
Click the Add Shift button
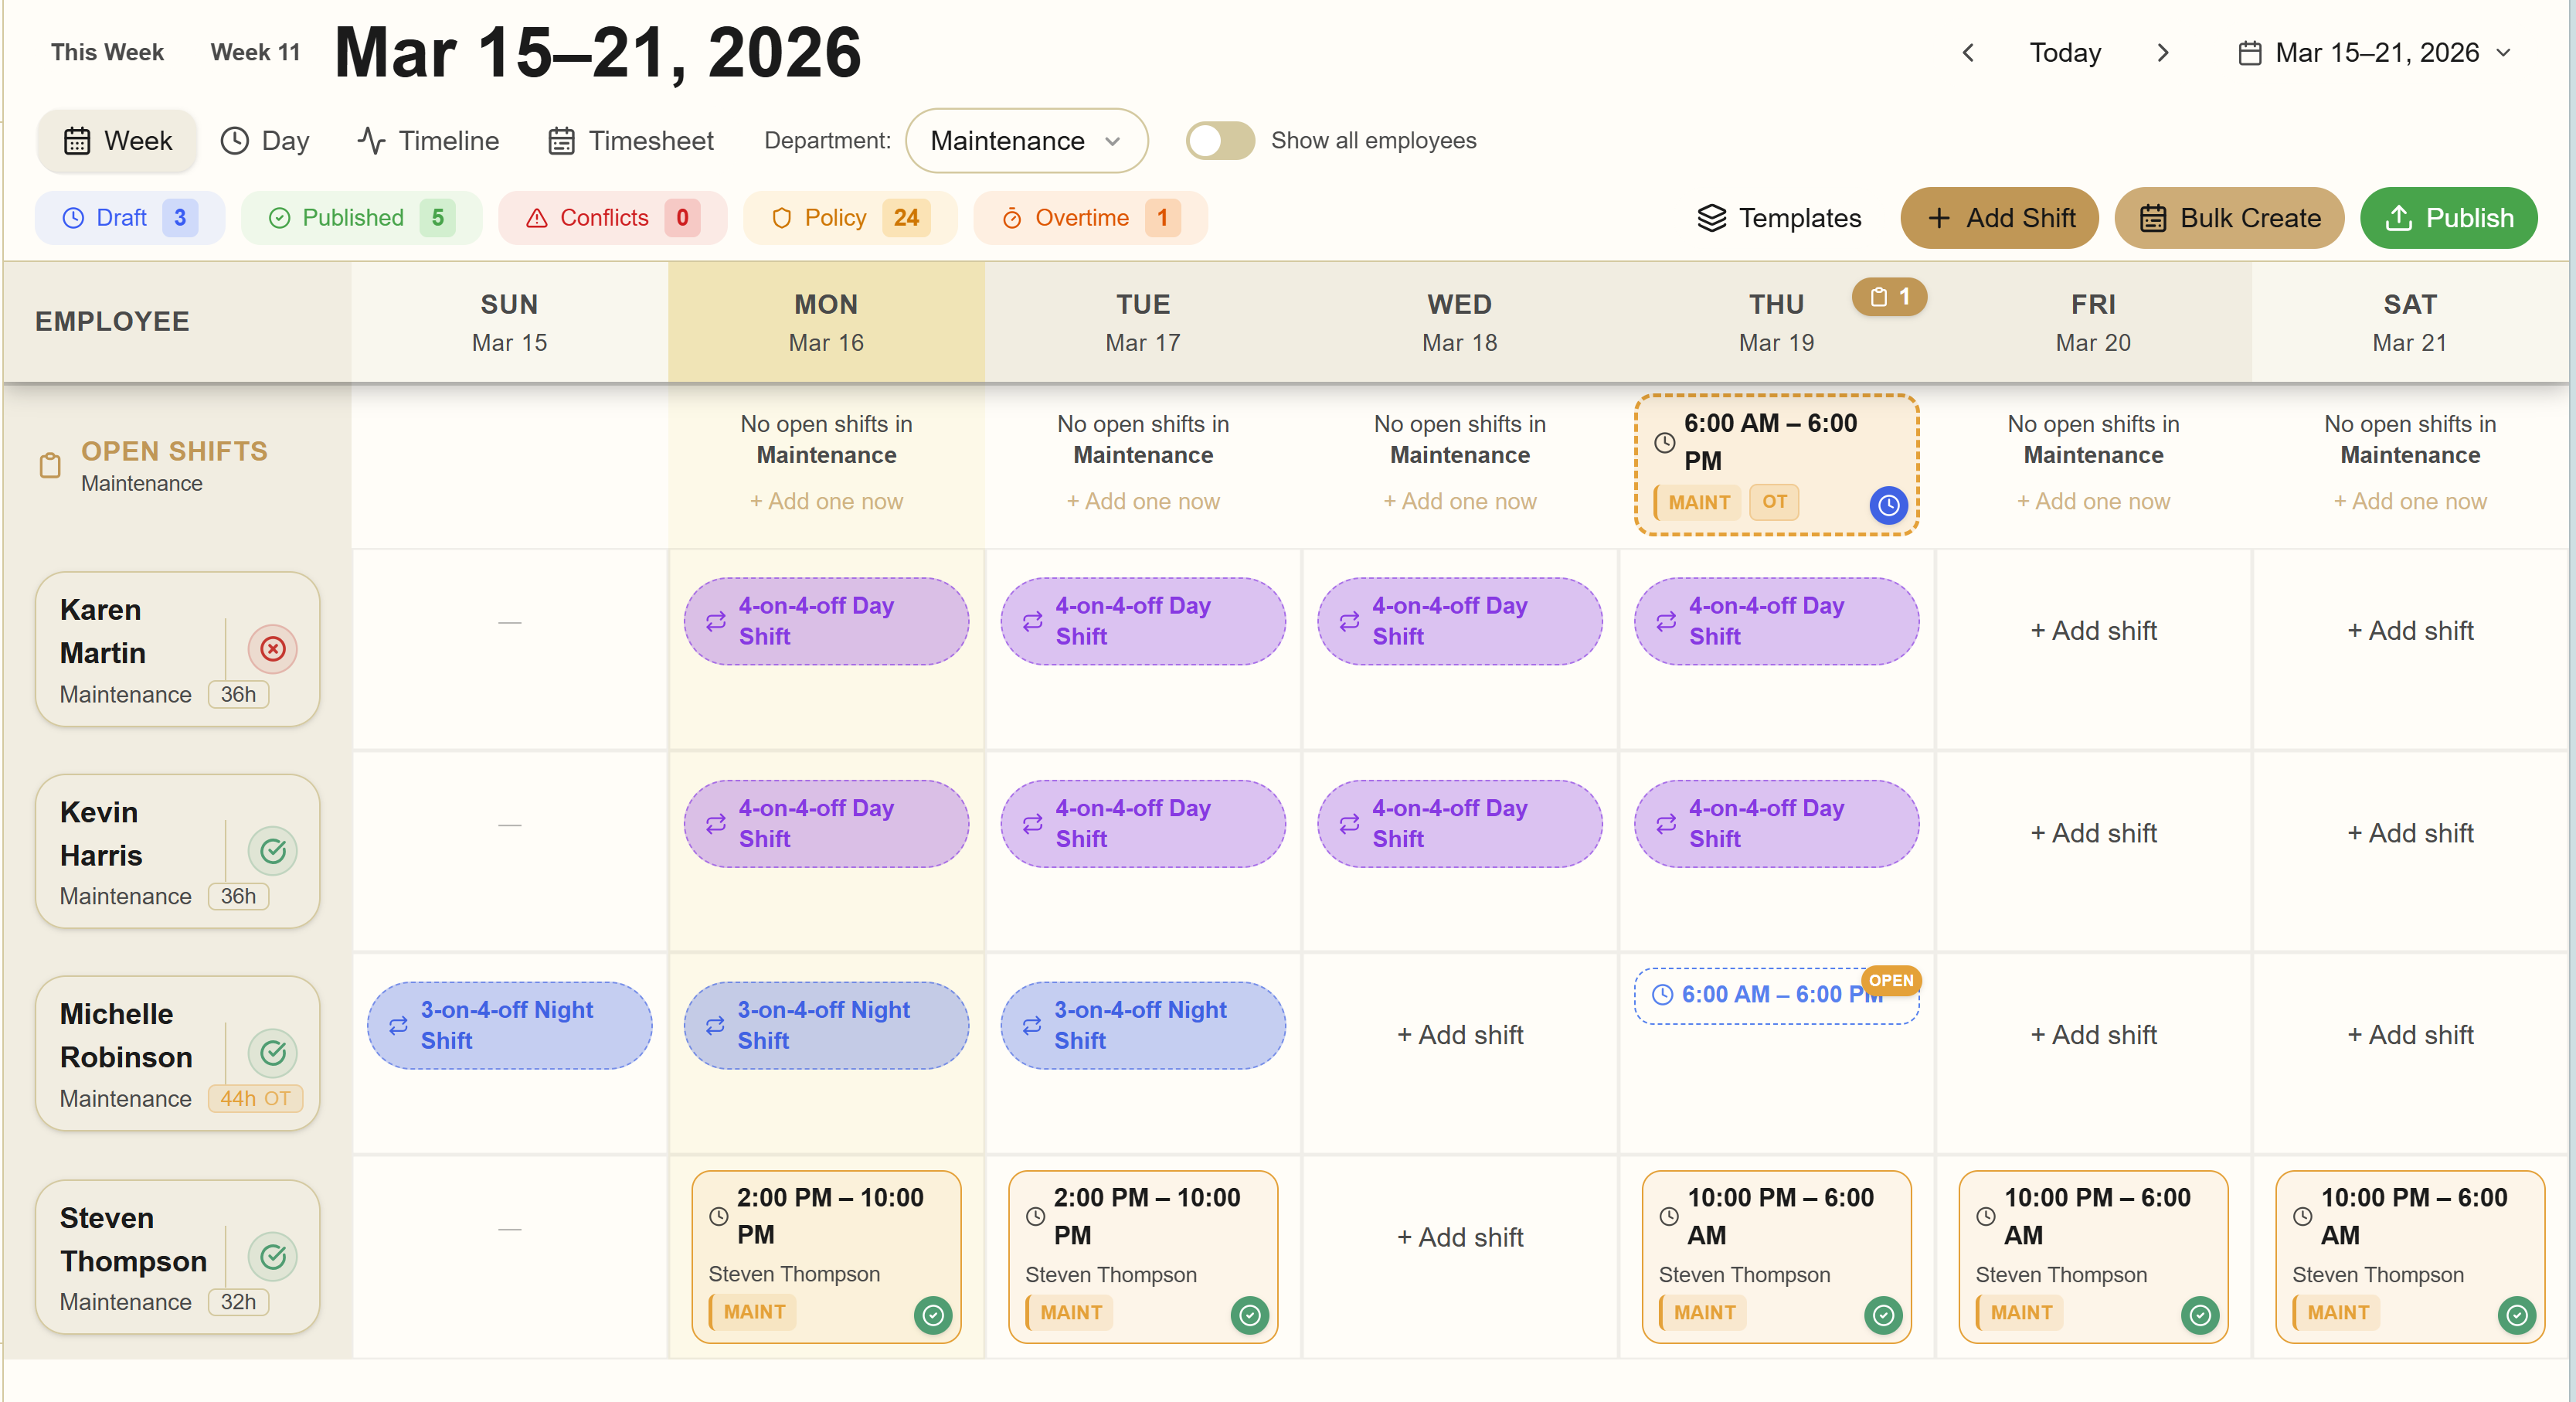point(1997,218)
